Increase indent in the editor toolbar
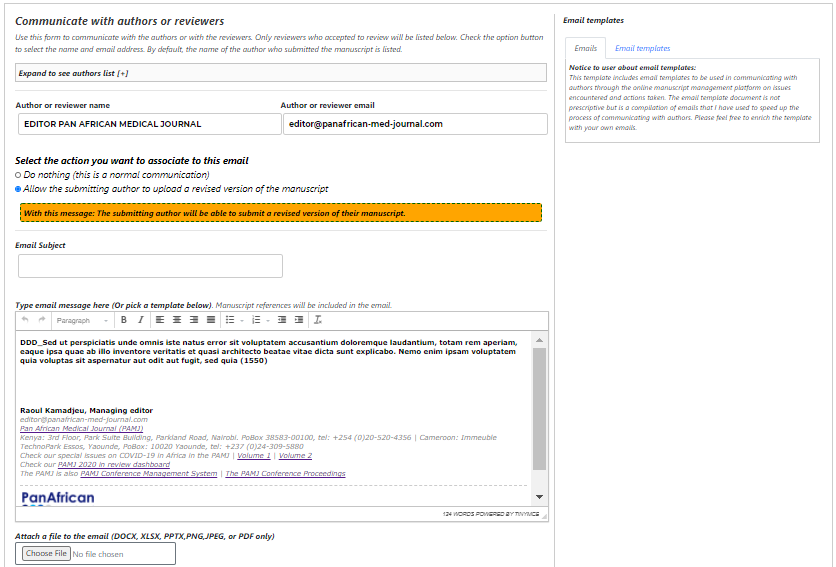The image size is (836, 567). point(299,320)
